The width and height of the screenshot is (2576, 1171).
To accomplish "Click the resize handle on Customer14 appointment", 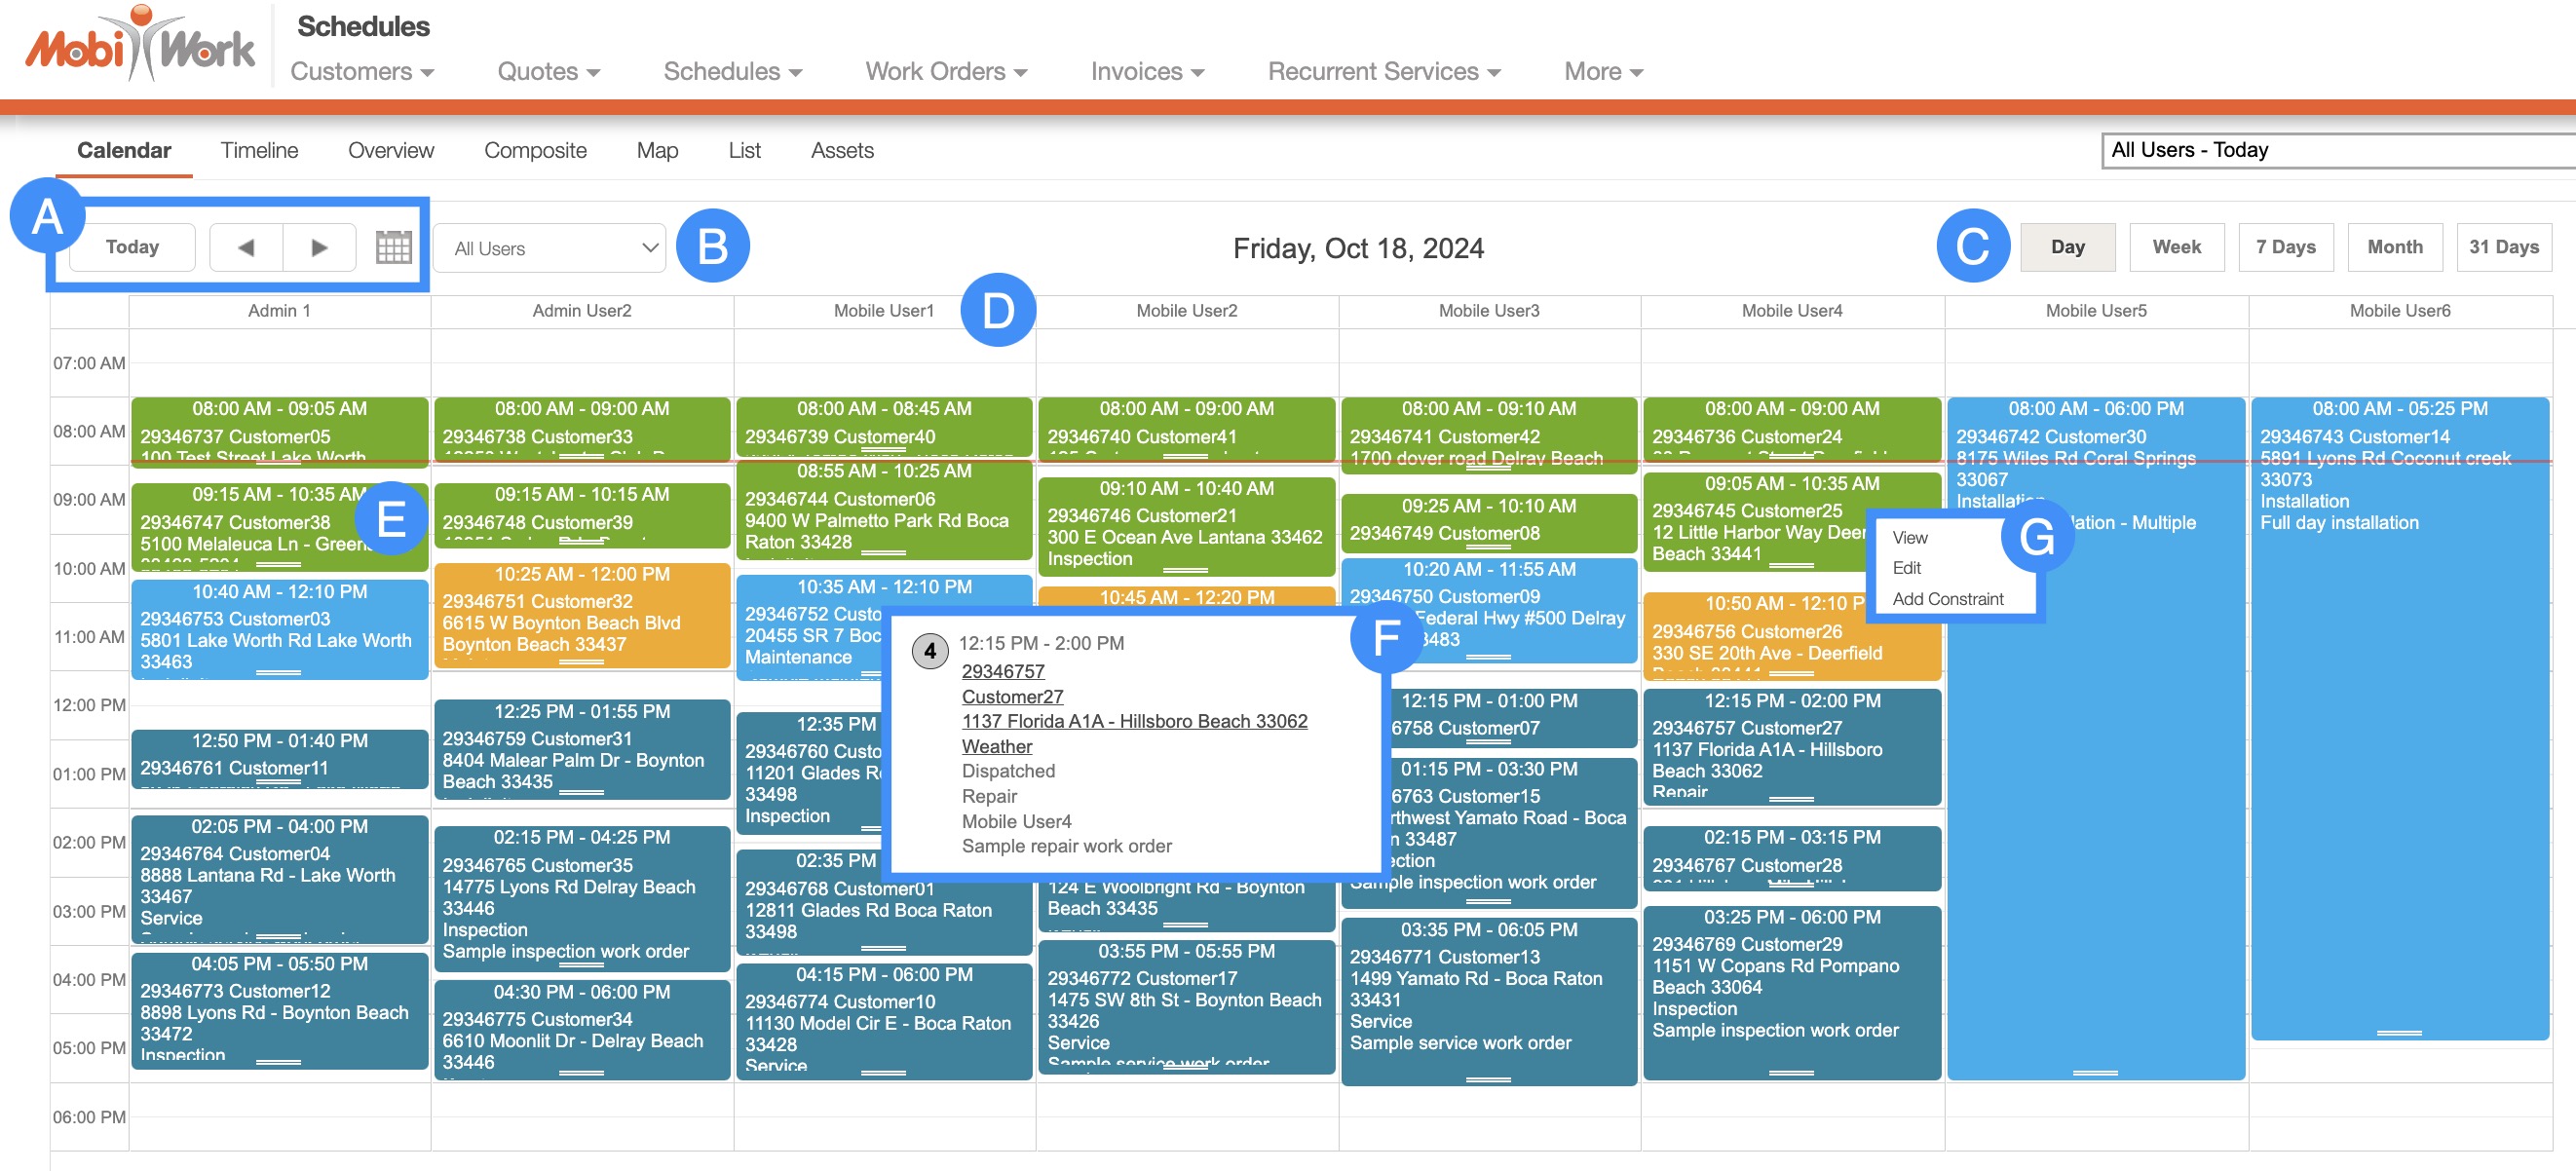I will tap(2398, 1033).
